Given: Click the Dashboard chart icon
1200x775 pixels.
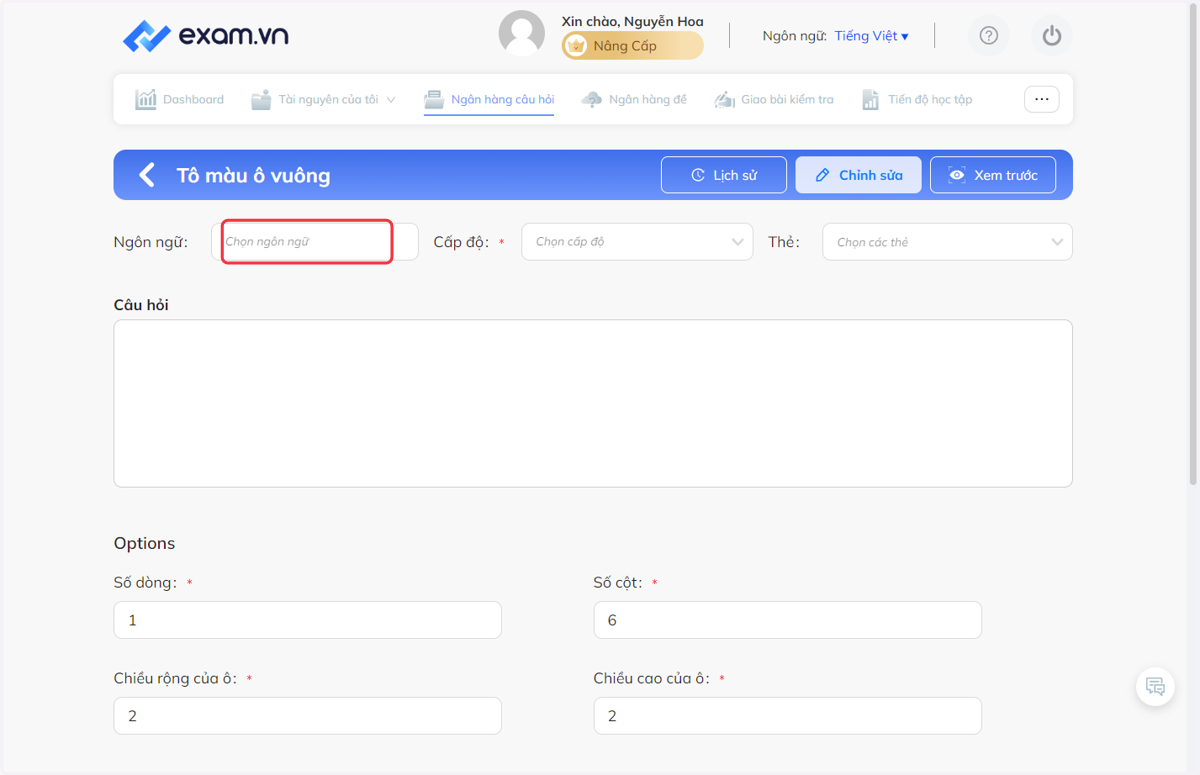Looking at the screenshot, I should pyautogui.click(x=146, y=99).
